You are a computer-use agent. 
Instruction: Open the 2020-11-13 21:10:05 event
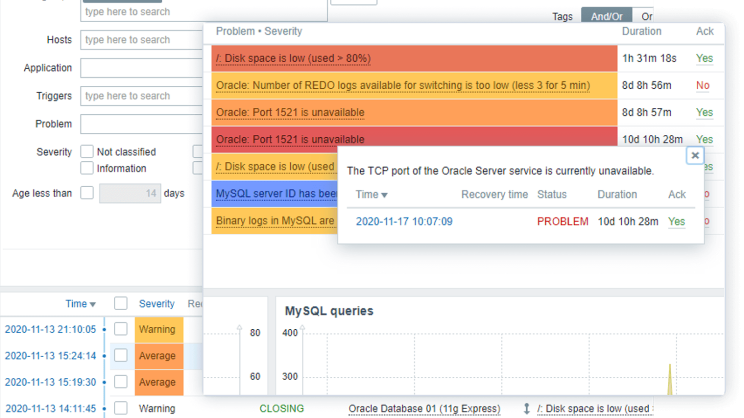tap(50, 329)
